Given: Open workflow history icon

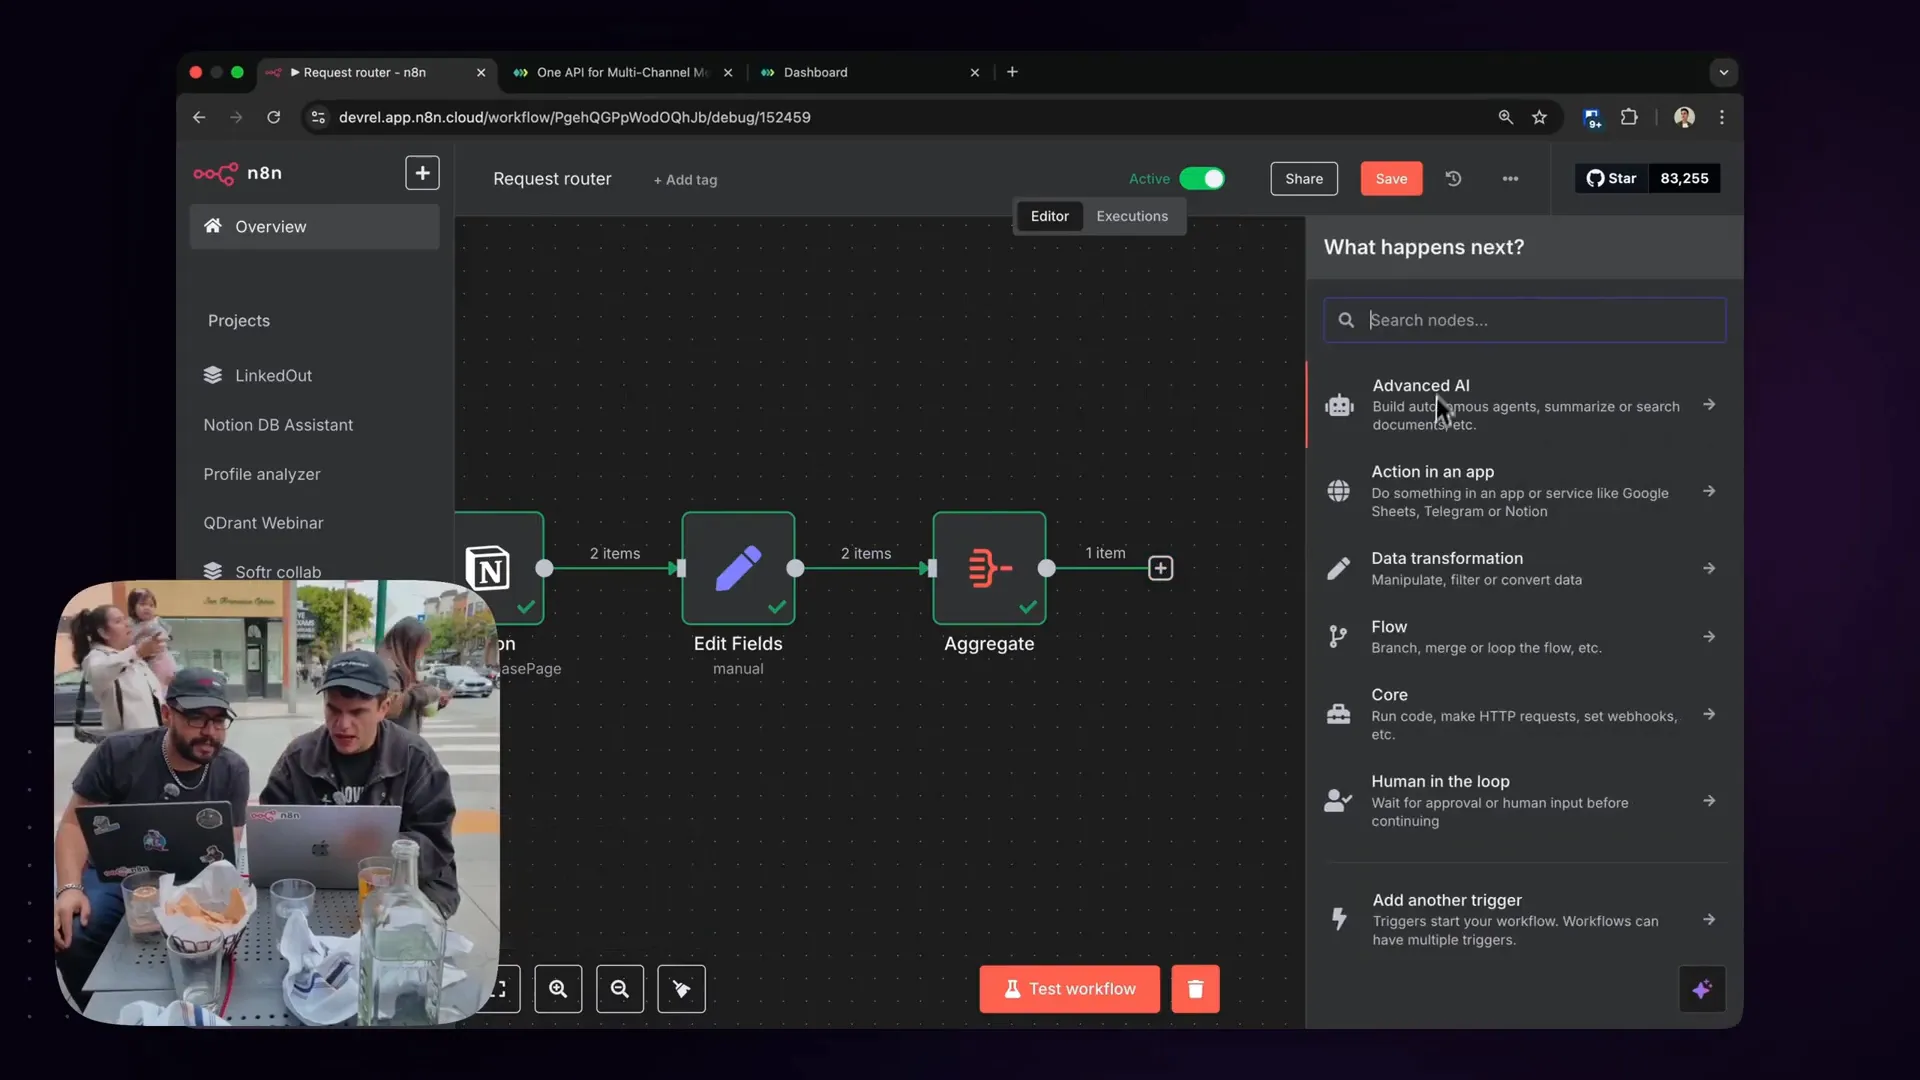Looking at the screenshot, I should click(x=1454, y=179).
